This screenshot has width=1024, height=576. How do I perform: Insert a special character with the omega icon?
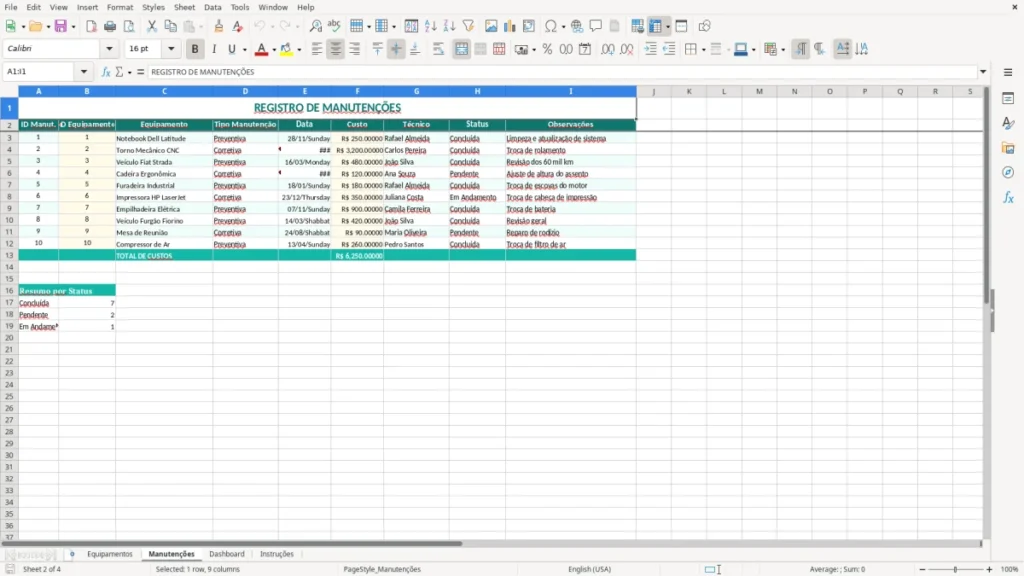click(551, 26)
